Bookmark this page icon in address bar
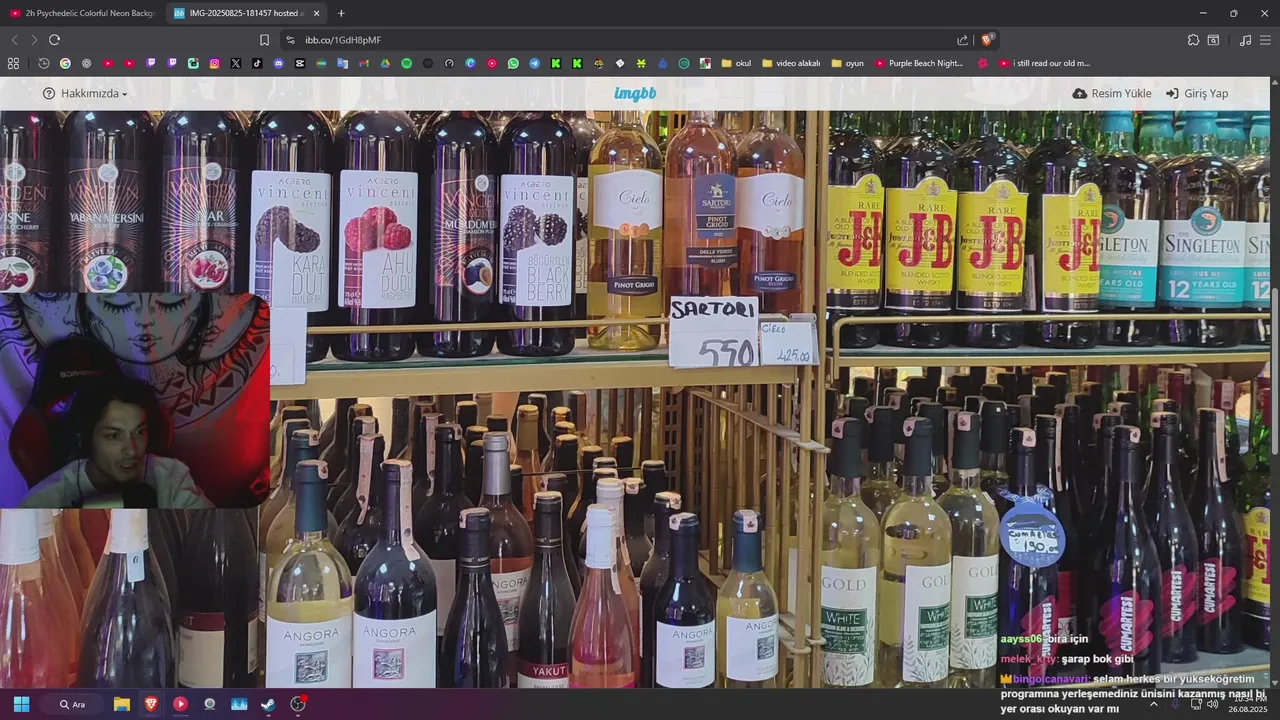Screen dimensions: 1280x720 (264, 40)
